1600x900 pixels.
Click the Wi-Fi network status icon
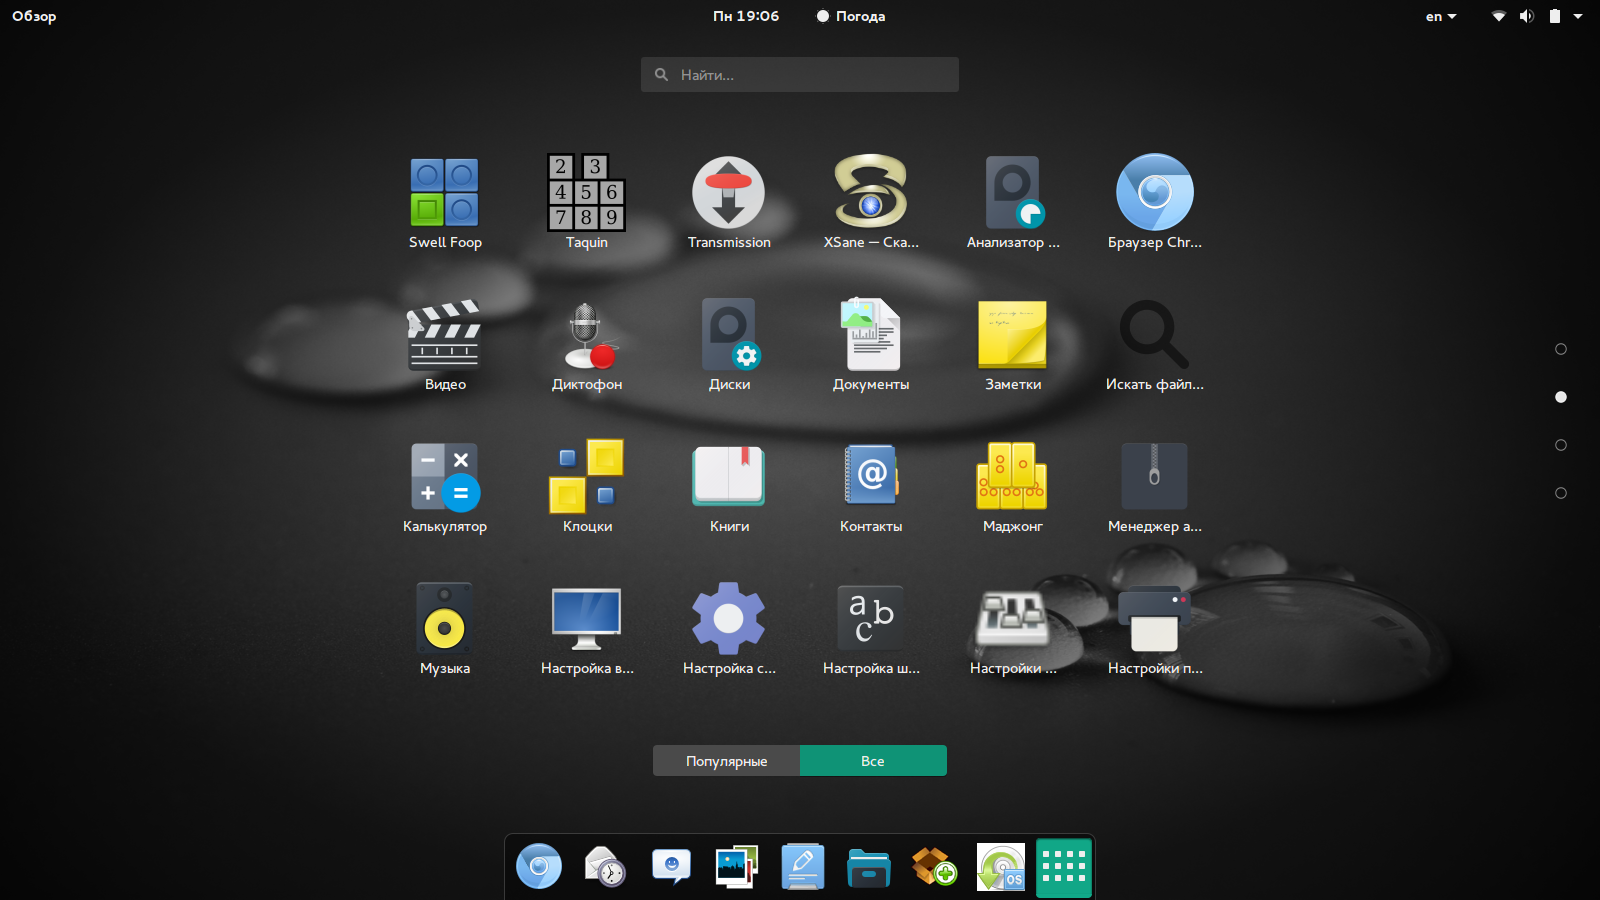1499,16
